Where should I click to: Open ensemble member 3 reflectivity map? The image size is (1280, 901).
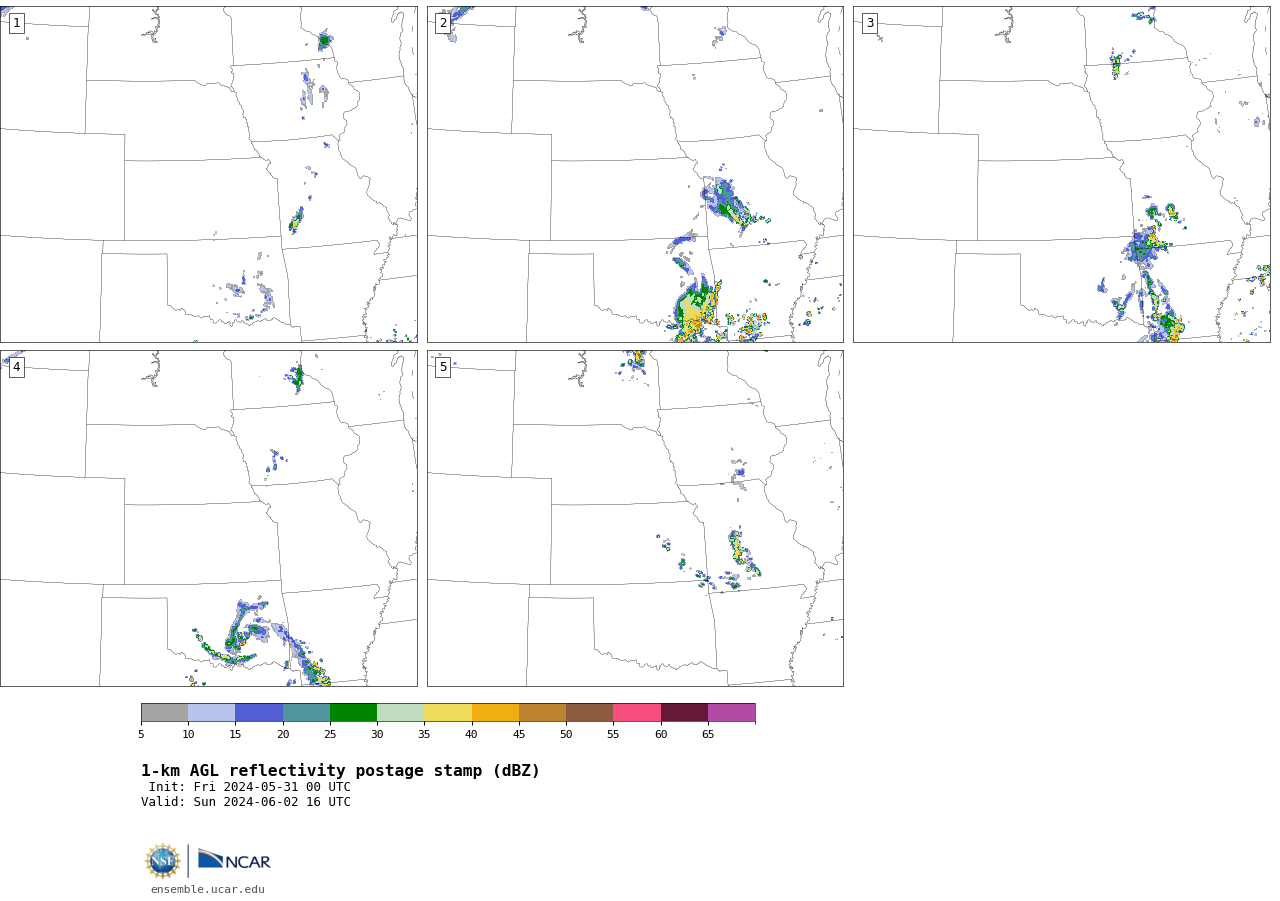pyautogui.click(x=1061, y=174)
